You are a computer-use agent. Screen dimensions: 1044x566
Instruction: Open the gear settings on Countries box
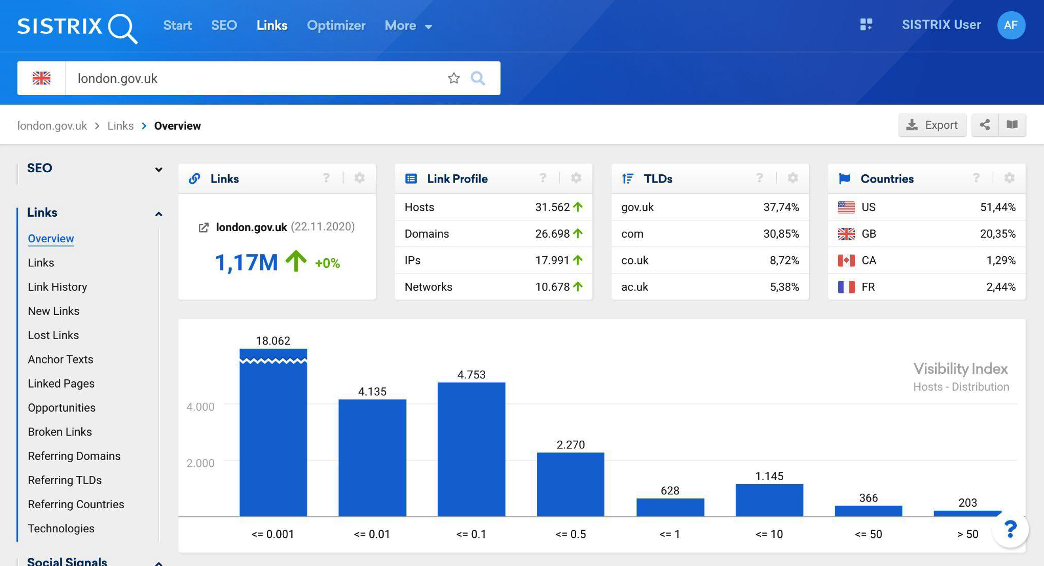[x=1009, y=178]
